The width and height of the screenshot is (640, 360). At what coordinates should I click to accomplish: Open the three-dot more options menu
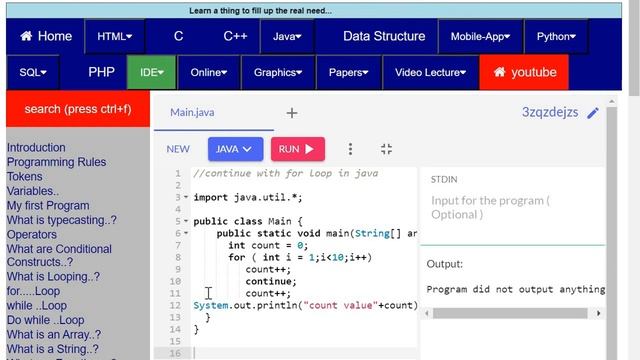tap(350, 149)
